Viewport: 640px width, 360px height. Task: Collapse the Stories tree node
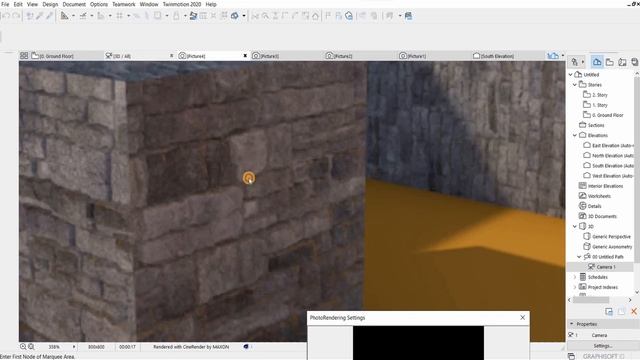pyautogui.click(x=575, y=84)
